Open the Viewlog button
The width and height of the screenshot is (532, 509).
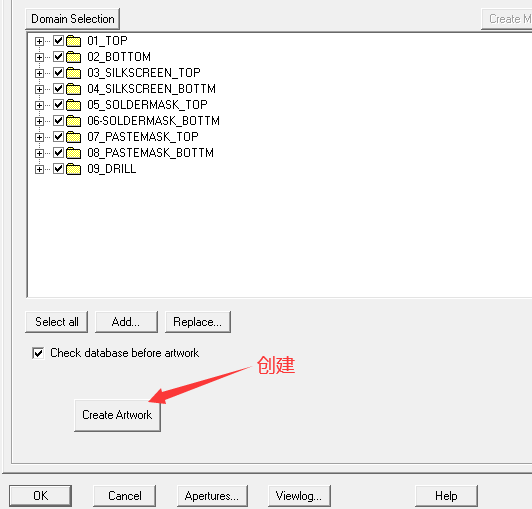click(x=299, y=496)
